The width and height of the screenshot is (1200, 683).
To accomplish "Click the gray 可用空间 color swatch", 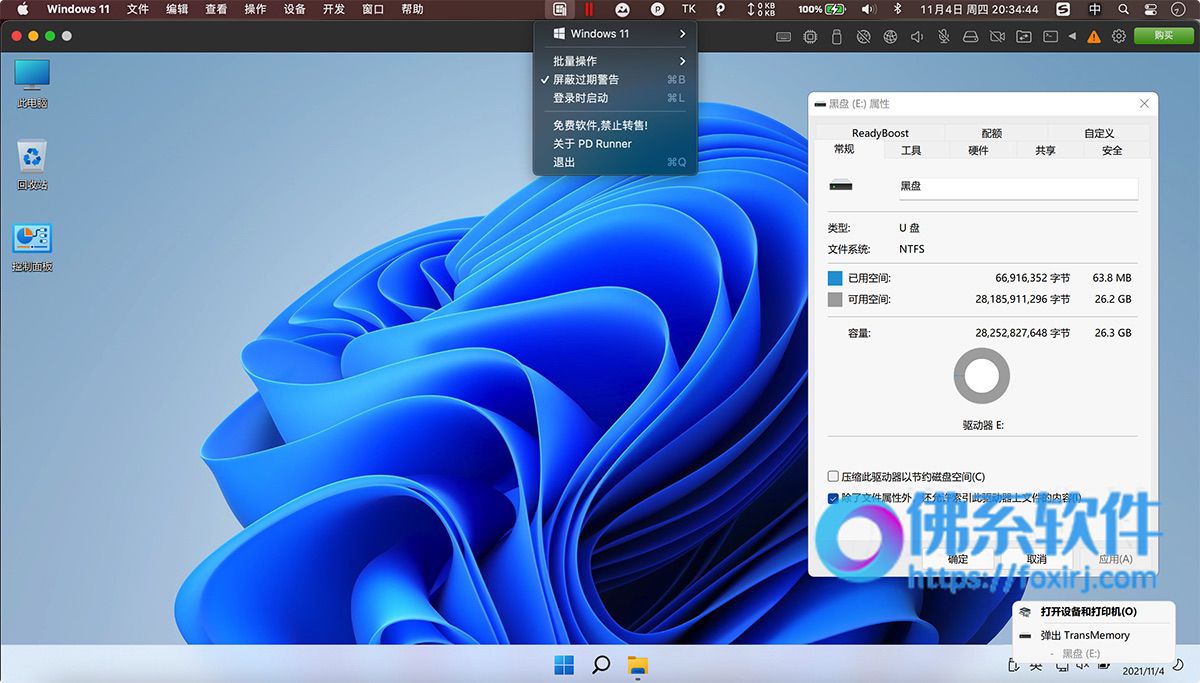I will coord(835,299).
